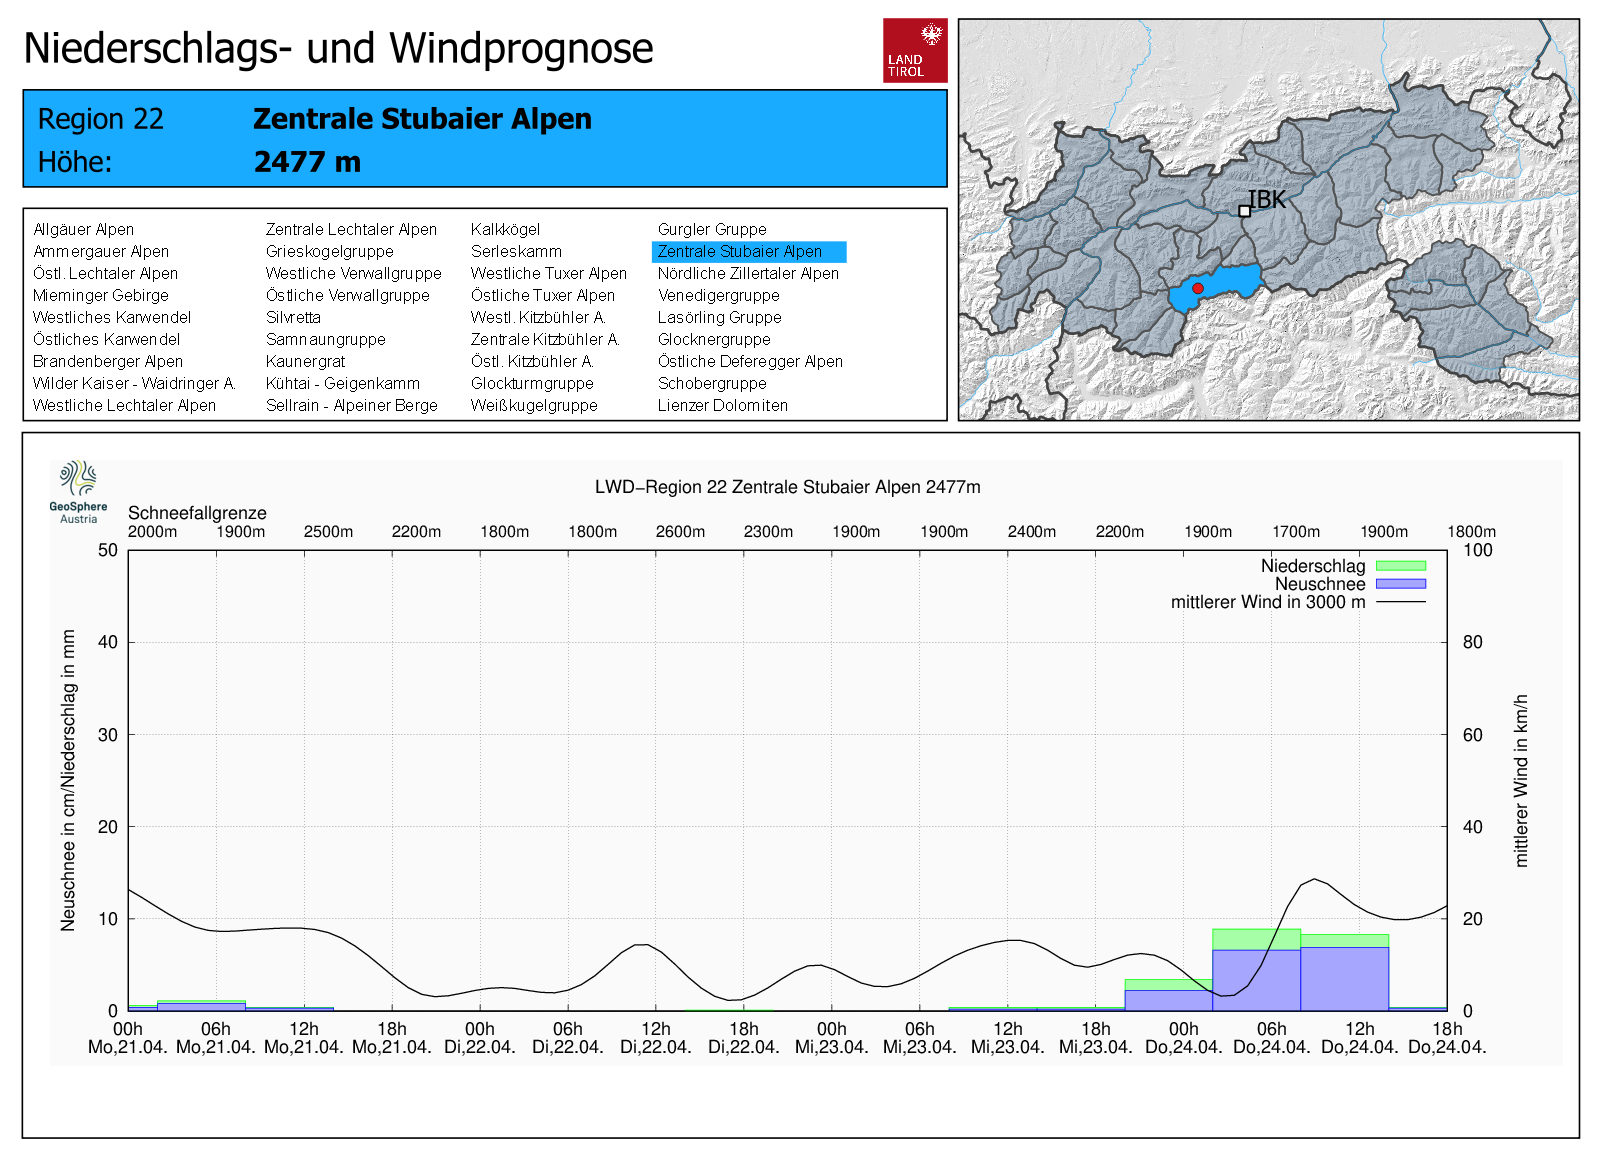Select Gurgler Gruppe from region list
Viewport: 1600px width, 1153px height.
[x=712, y=230]
